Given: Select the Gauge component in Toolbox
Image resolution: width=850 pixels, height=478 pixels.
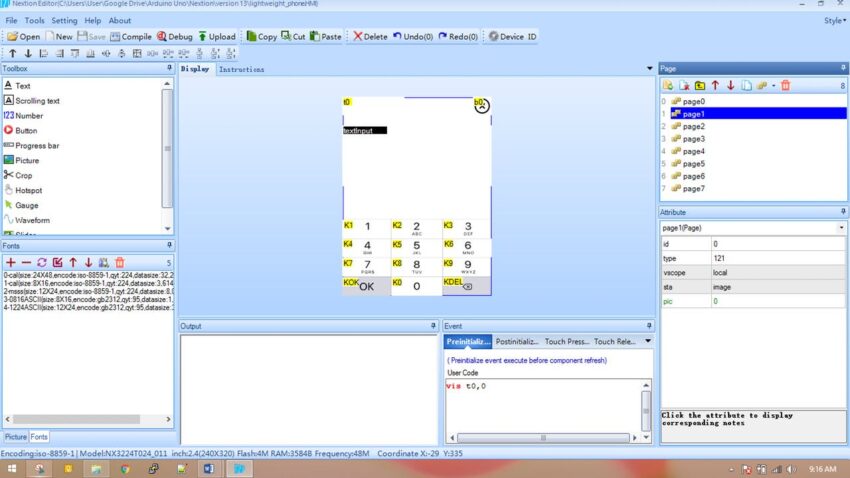Looking at the screenshot, I should click(26, 205).
